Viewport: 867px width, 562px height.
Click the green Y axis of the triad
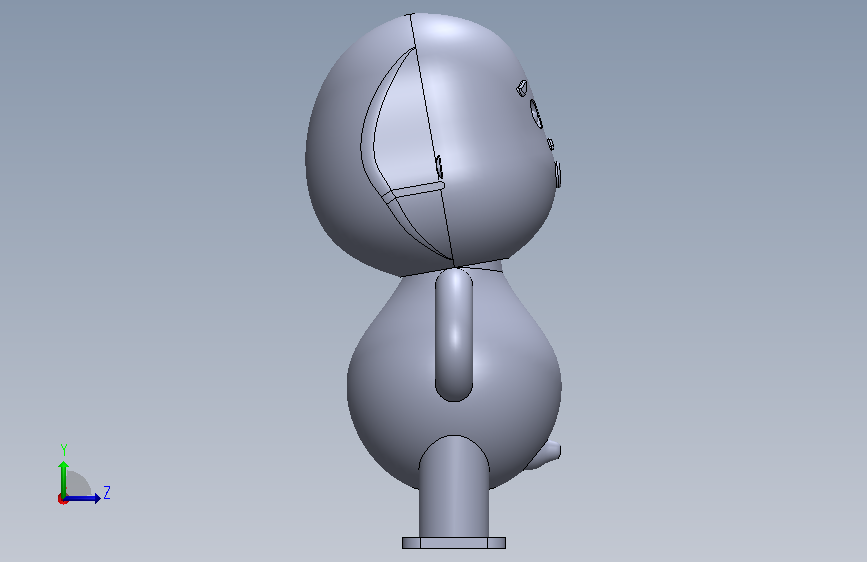tap(64, 478)
